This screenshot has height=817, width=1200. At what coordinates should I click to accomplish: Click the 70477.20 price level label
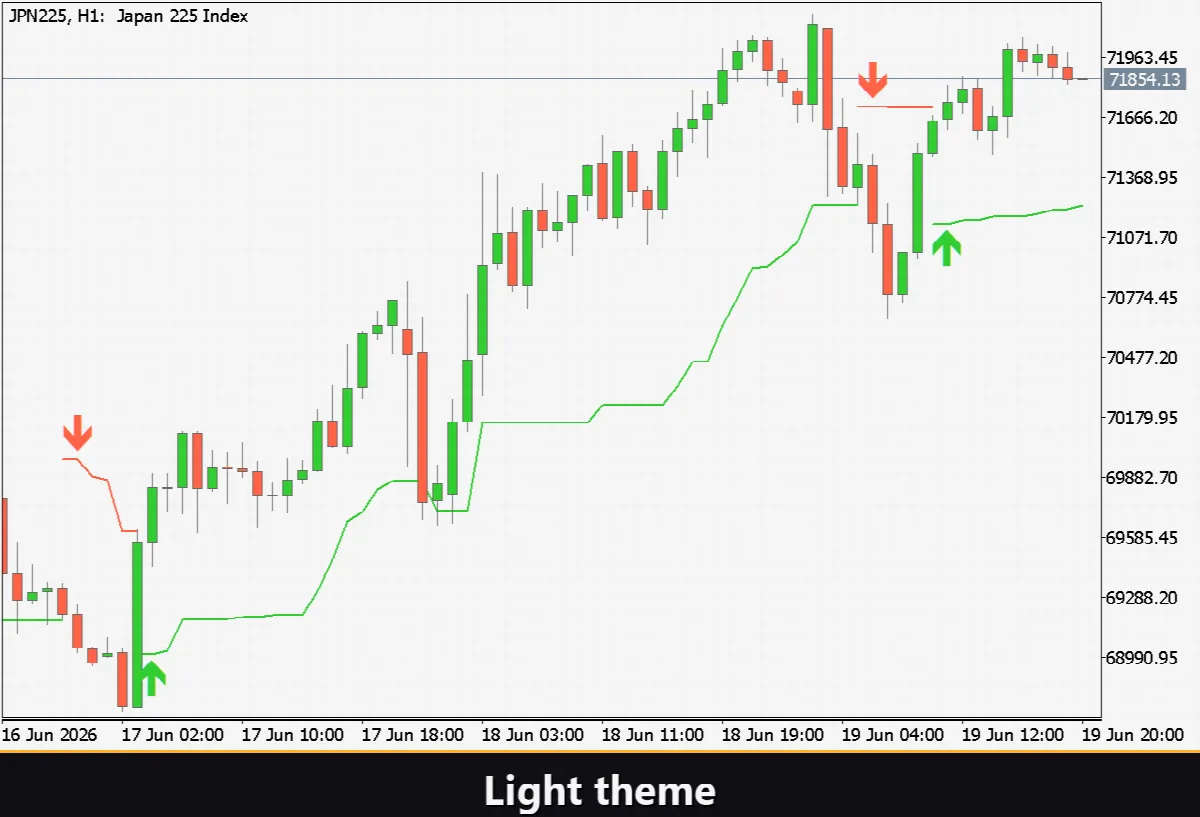click(1142, 357)
